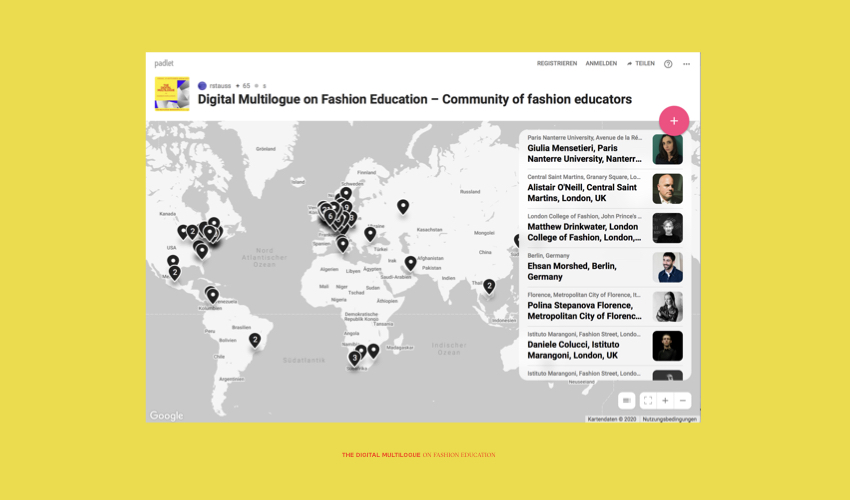The width and height of the screenshot is (850, 500).
Task: Open the Ehsan Morshed, Berlin post
Action: click(585, 268)
